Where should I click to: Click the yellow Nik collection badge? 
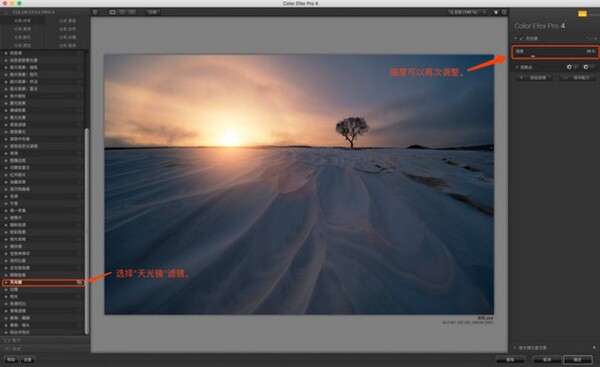[582, 14]
